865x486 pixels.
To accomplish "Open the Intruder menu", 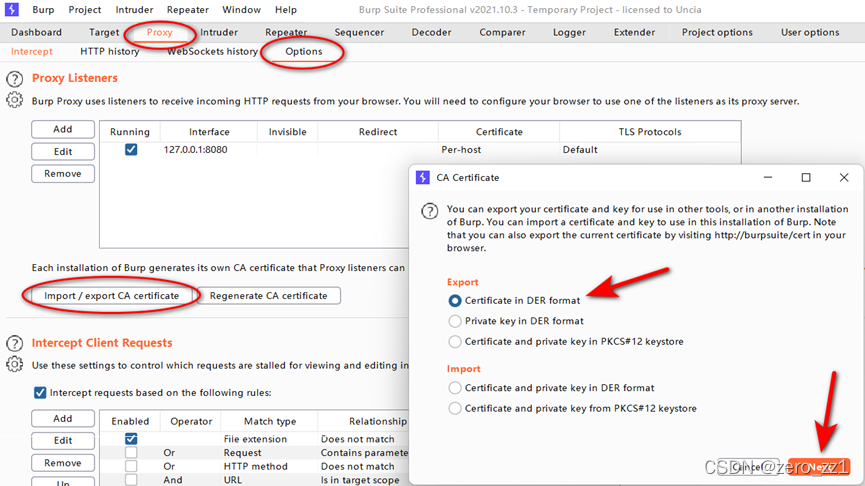I will pyautogui.click(x=134, y=10).
